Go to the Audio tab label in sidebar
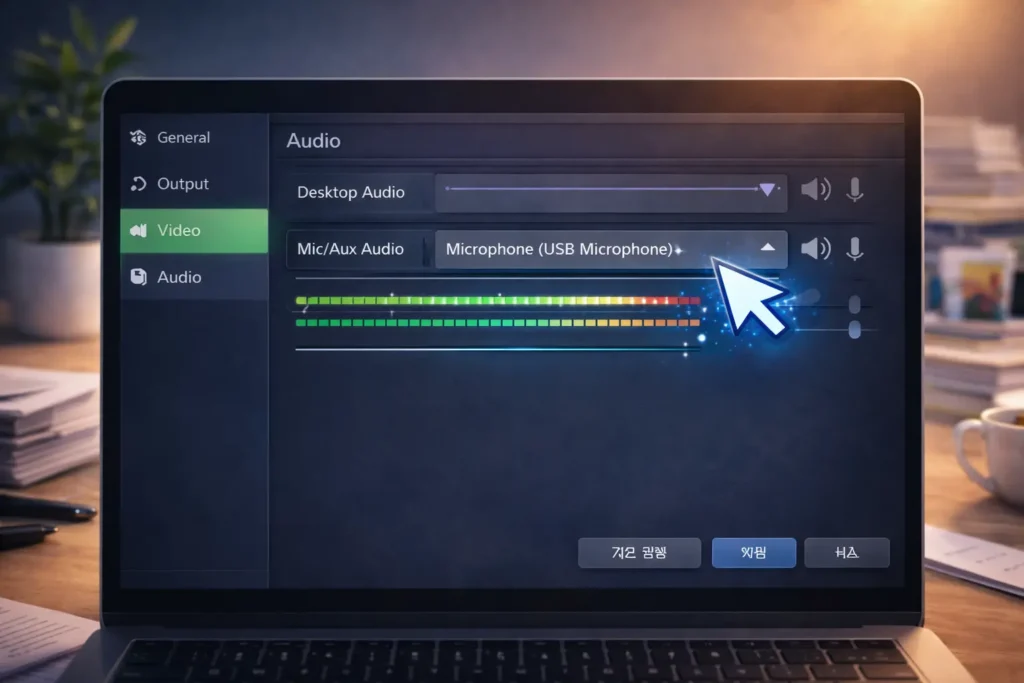 [x=179, y=277]
